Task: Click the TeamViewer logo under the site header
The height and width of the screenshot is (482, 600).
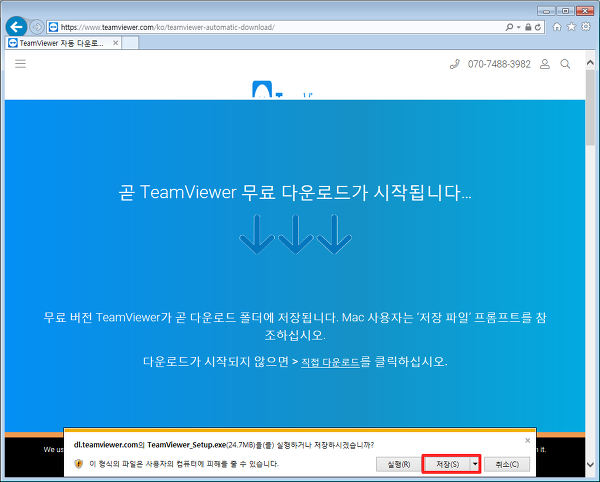Action: click(x=282, y=90)
